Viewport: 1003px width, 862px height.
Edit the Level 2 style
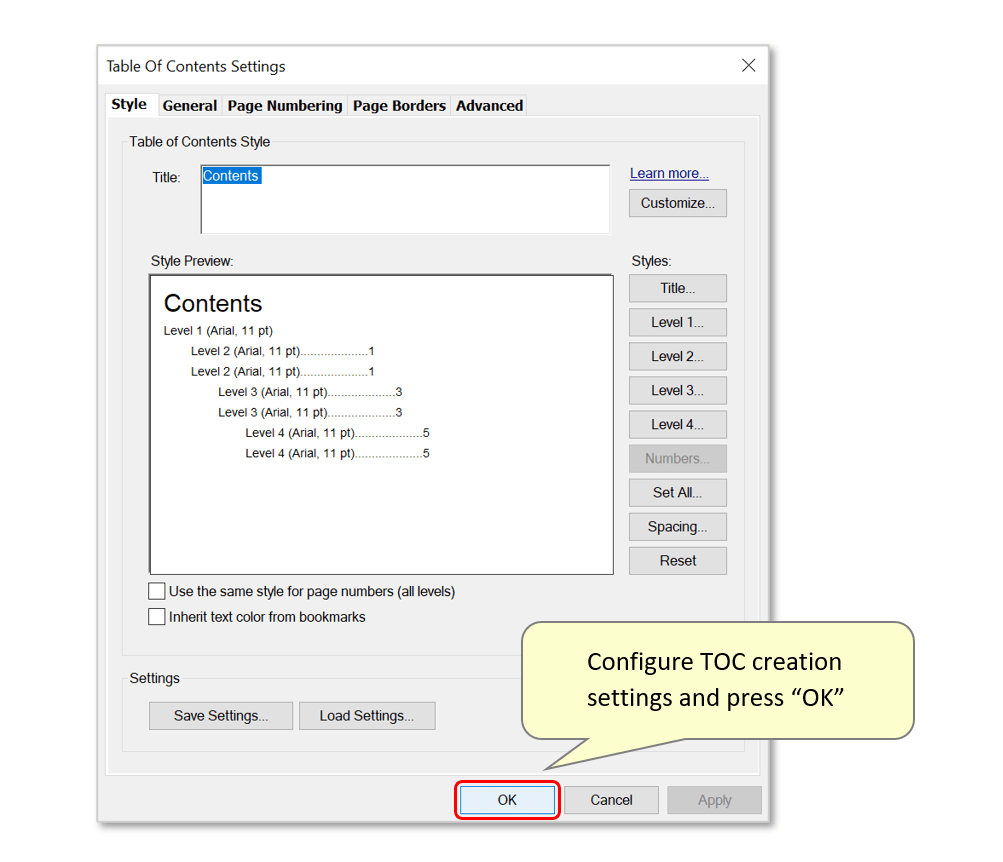pos(677,356)
